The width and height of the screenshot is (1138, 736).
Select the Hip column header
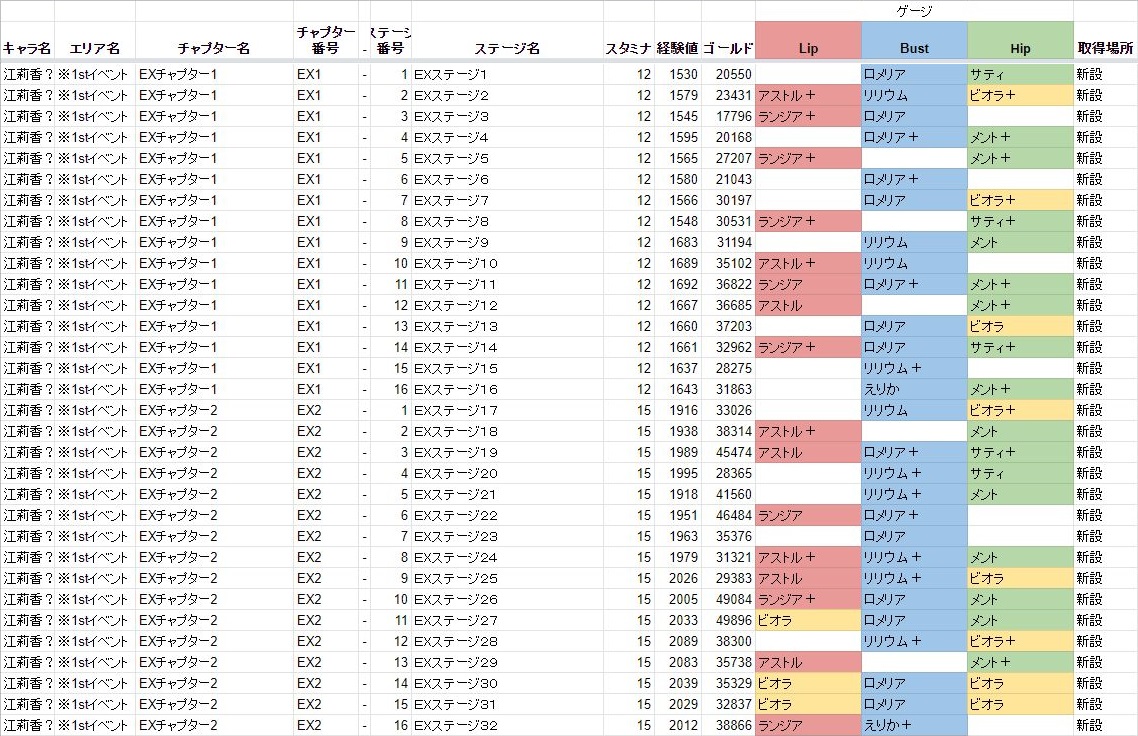(x=1020, y=48)
